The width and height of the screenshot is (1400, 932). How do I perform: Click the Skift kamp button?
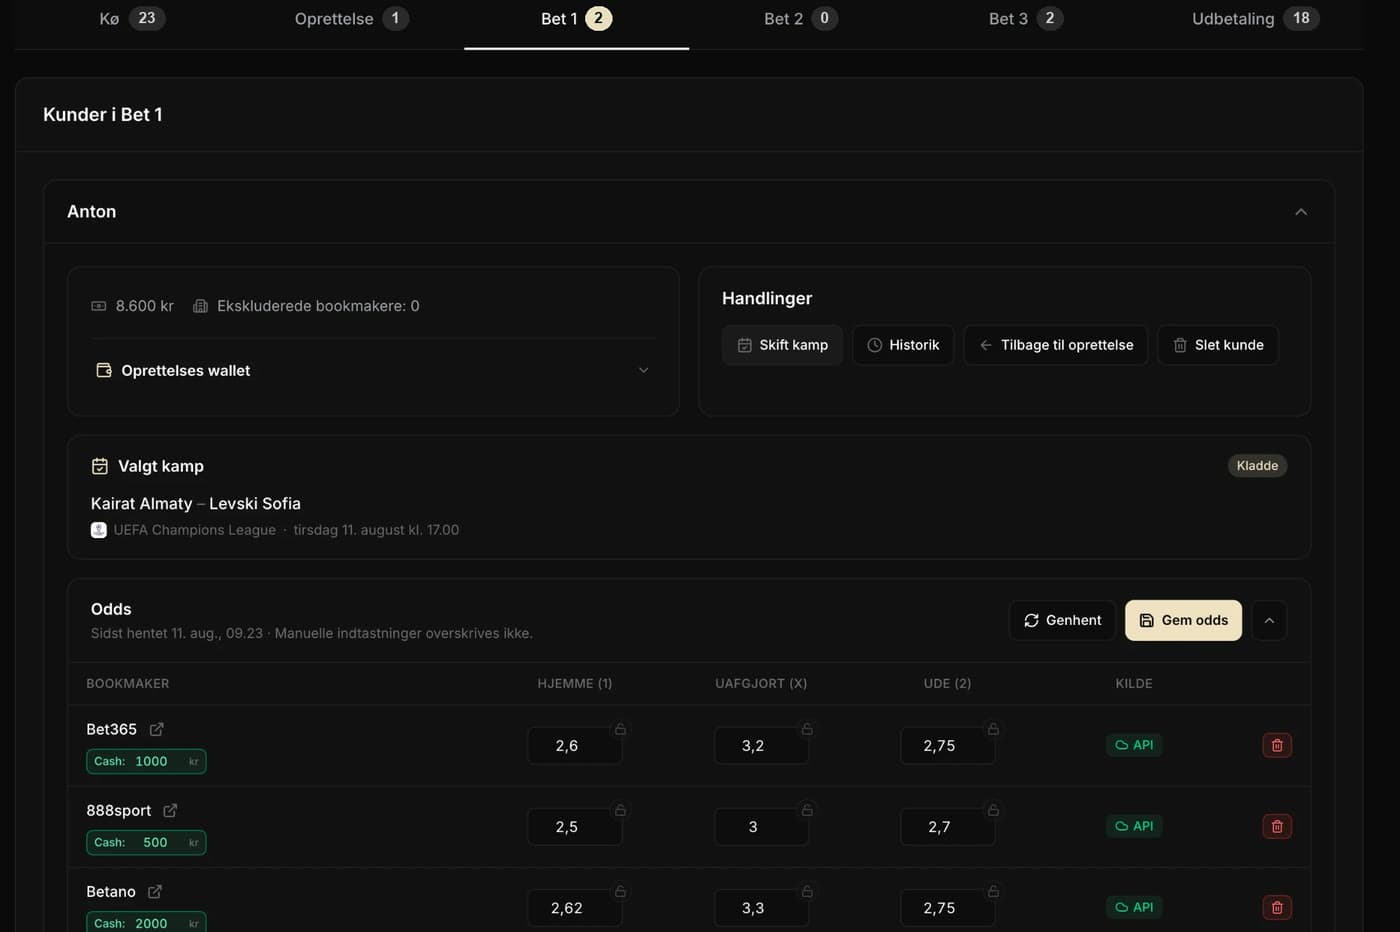pos(782,345)
